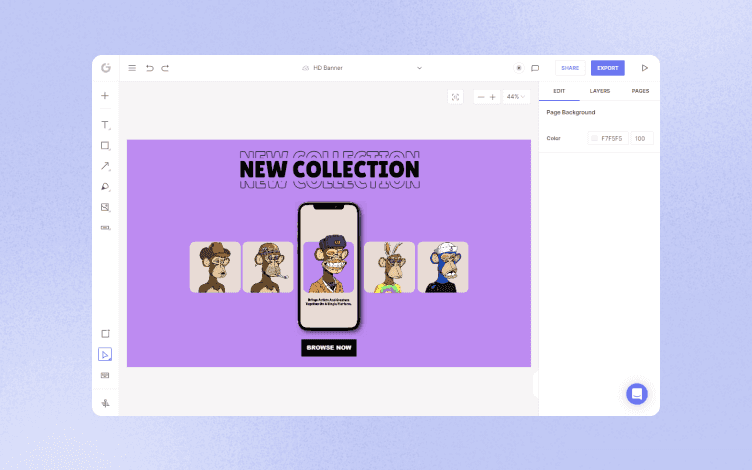Click the F7F5F5 hex color field
The width and height of the screenshot is (752, 470).
point(608,138)
